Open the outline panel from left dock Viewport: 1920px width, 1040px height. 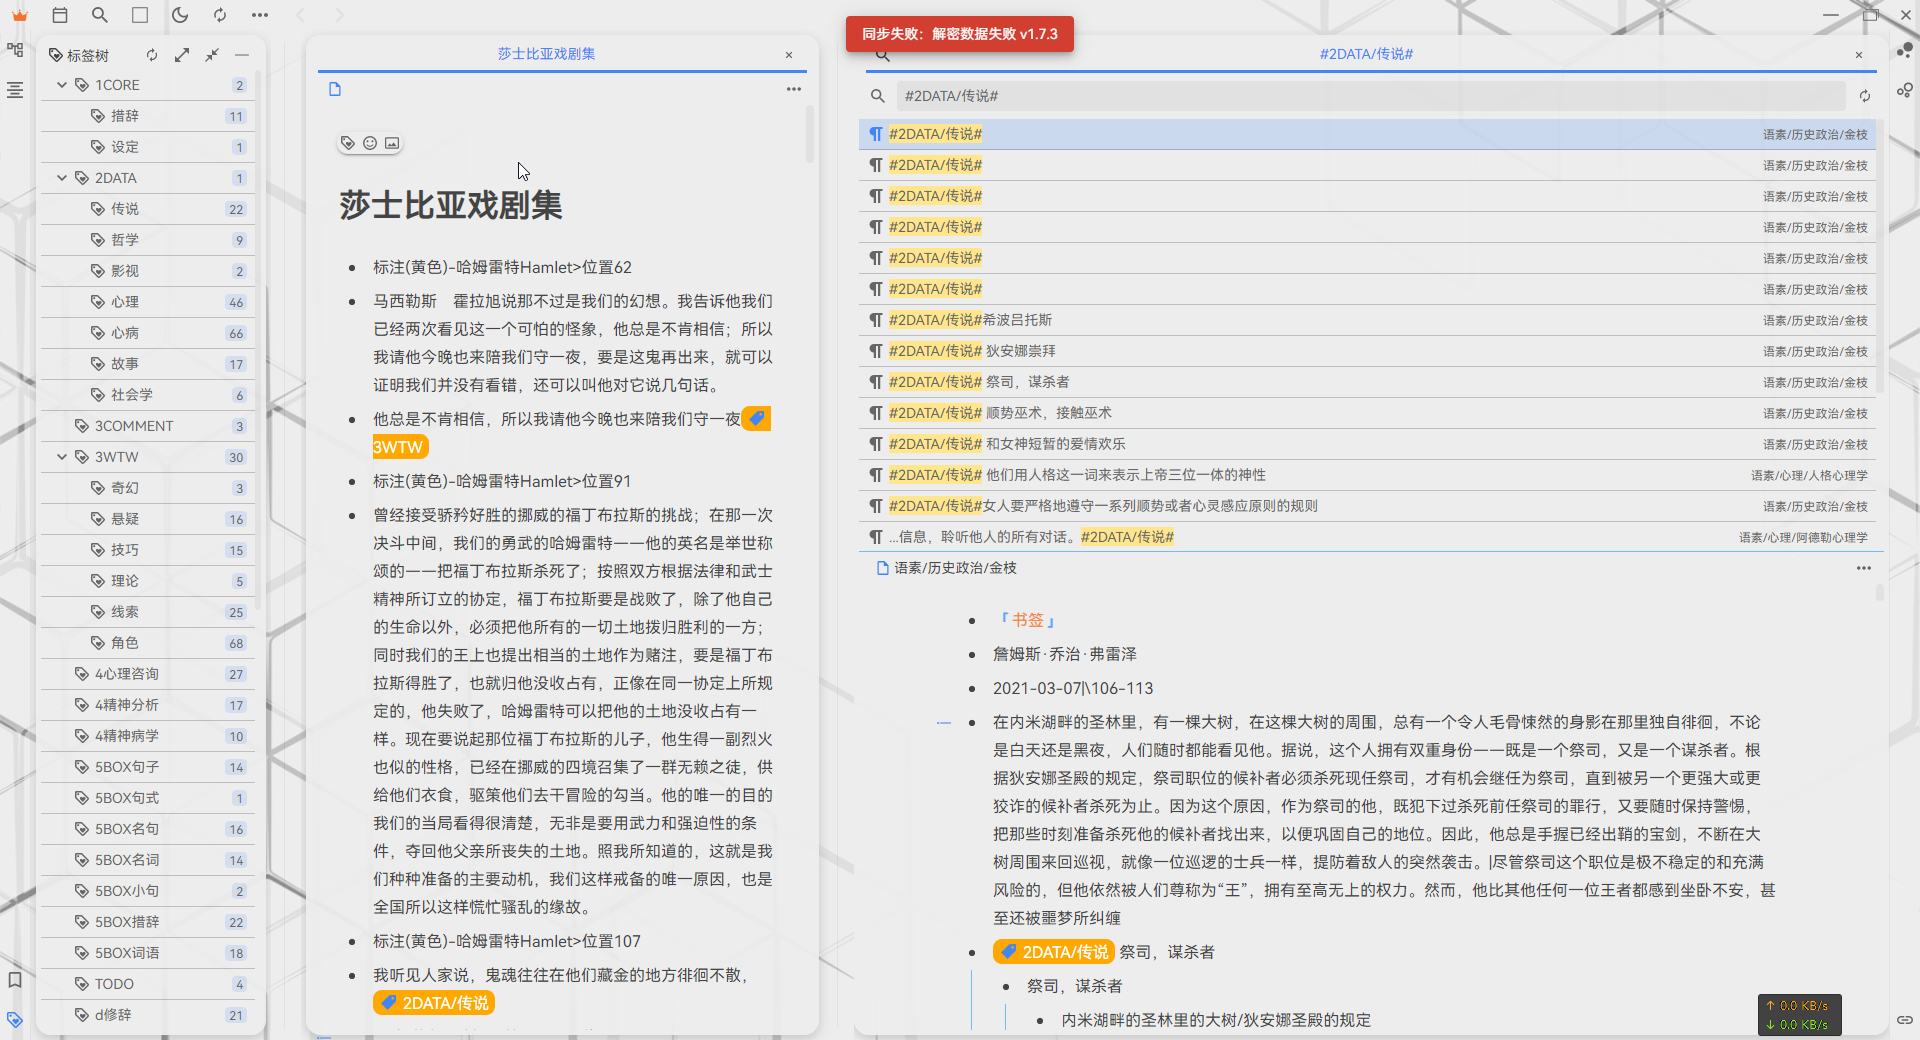click(x=15, y=90)
